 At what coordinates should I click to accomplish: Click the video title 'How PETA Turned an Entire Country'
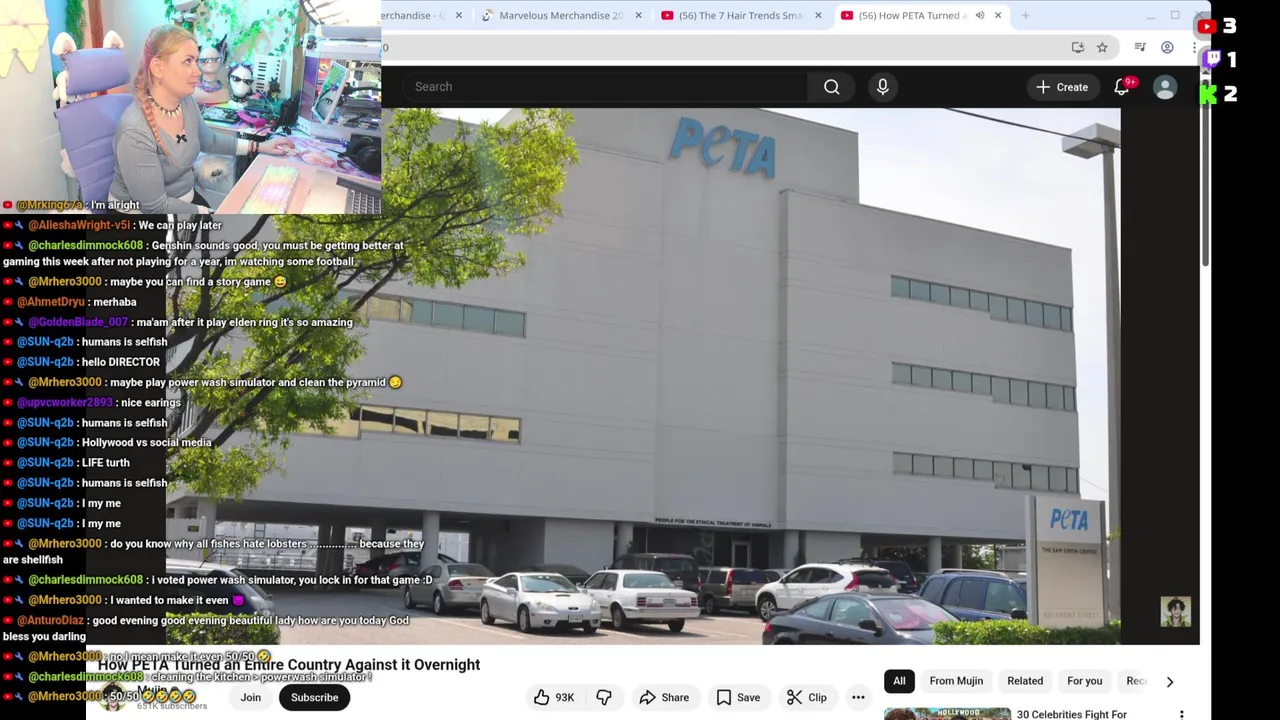pos(289,665)
